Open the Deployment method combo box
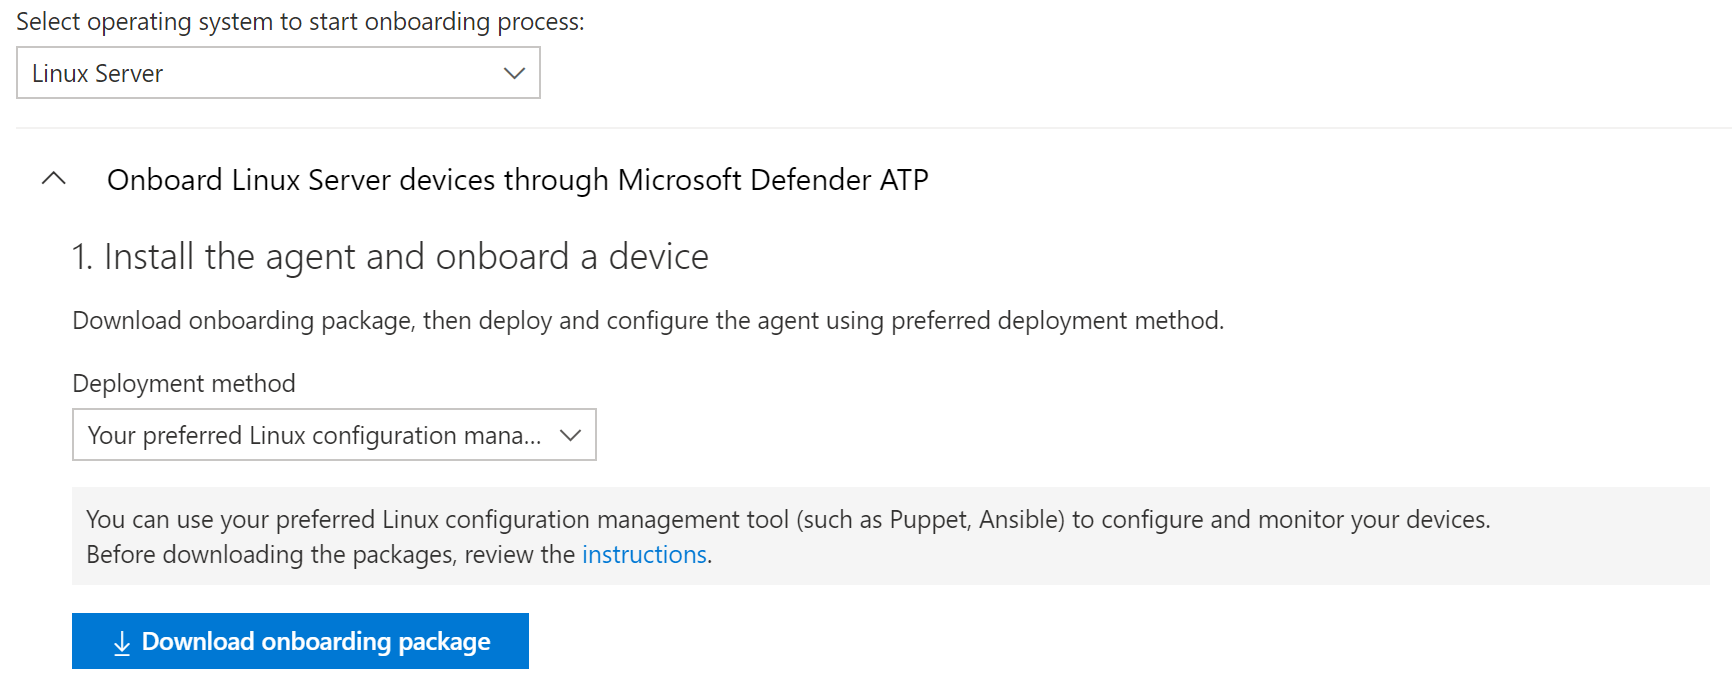The width and height of the screenshot is (1732, 696). pos(334,435)
